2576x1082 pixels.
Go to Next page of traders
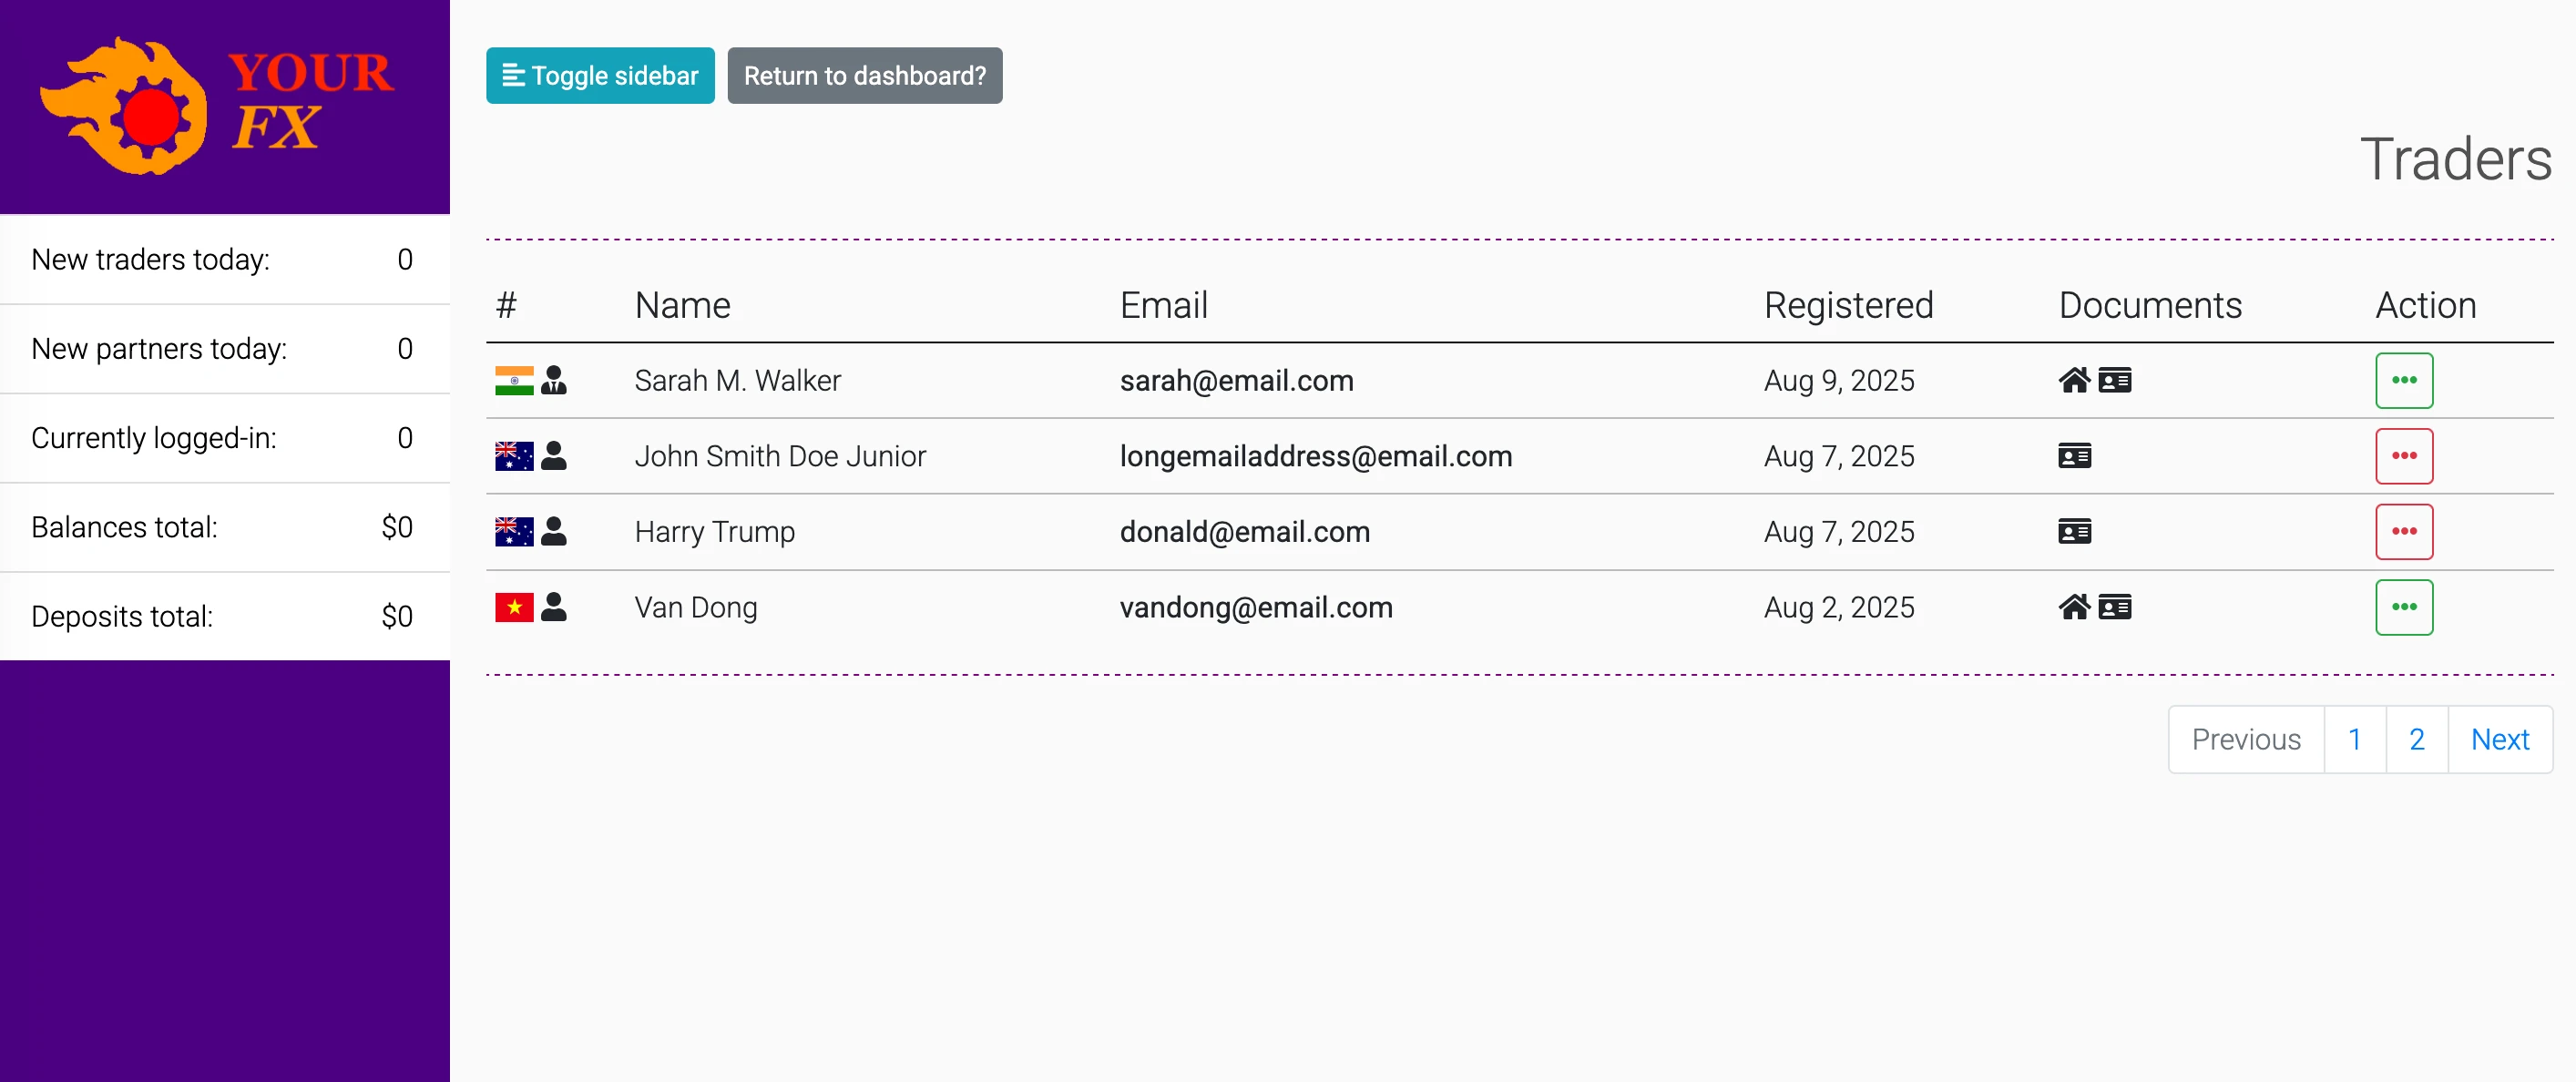click(2499, 740)
